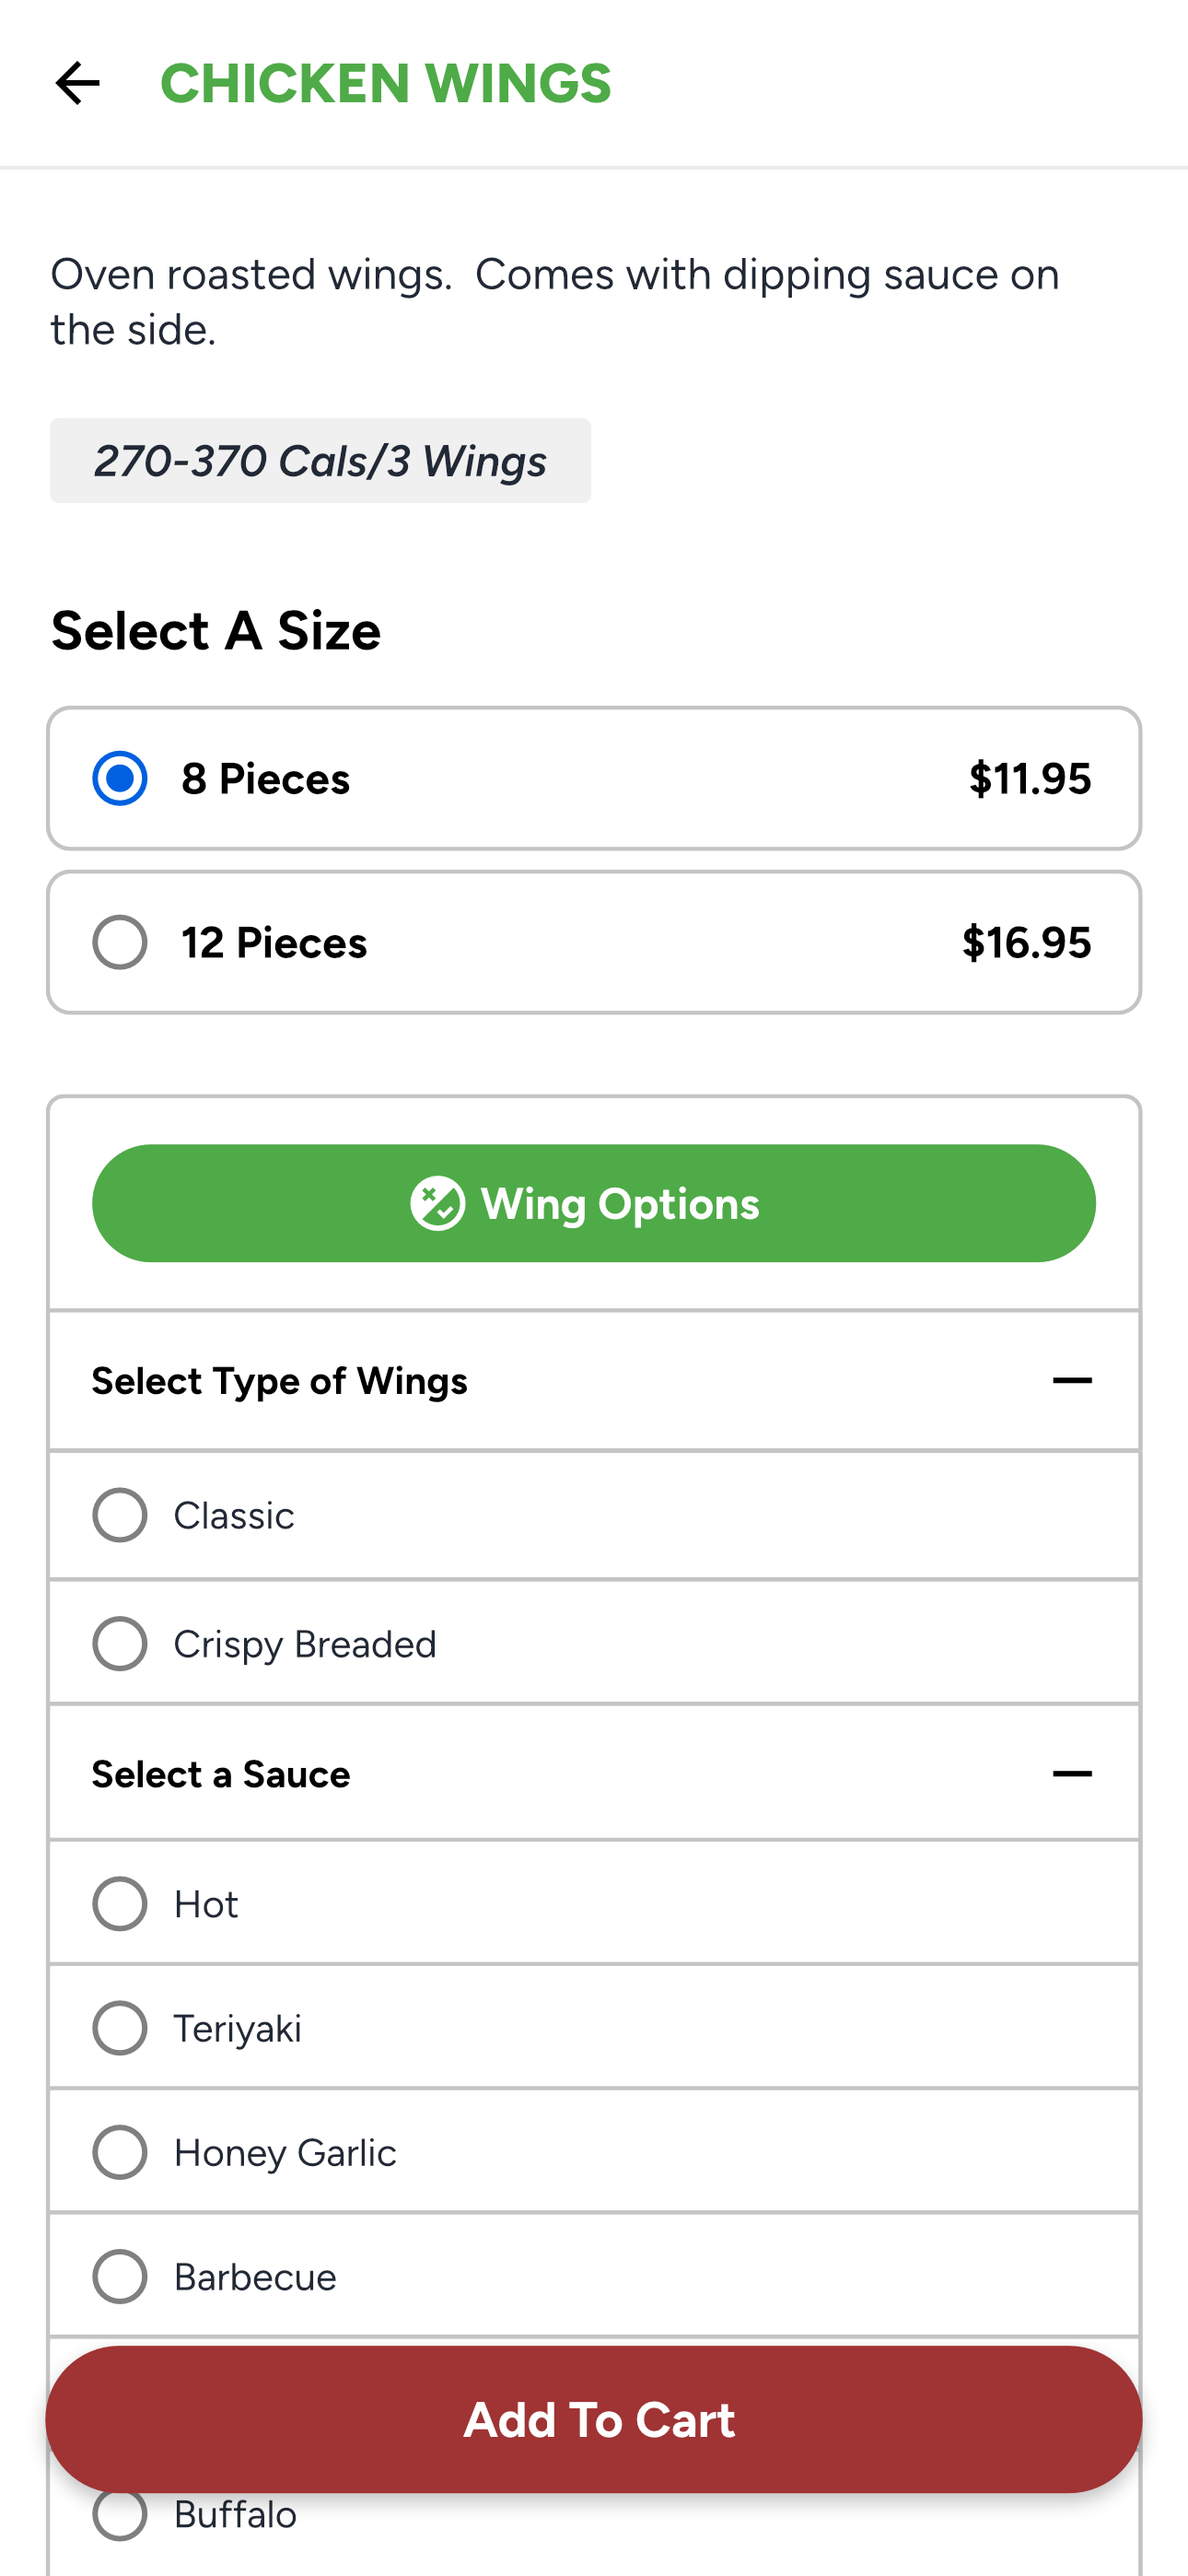Tap the CHICKEN WINGS page title
1188x2576 pixels.
point(386,83)
